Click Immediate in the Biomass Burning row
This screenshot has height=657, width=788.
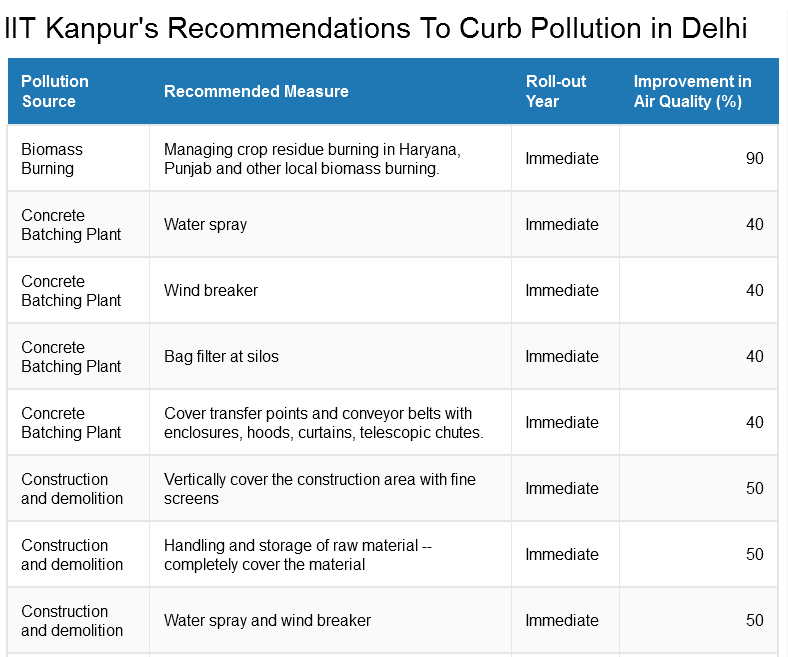562,158
